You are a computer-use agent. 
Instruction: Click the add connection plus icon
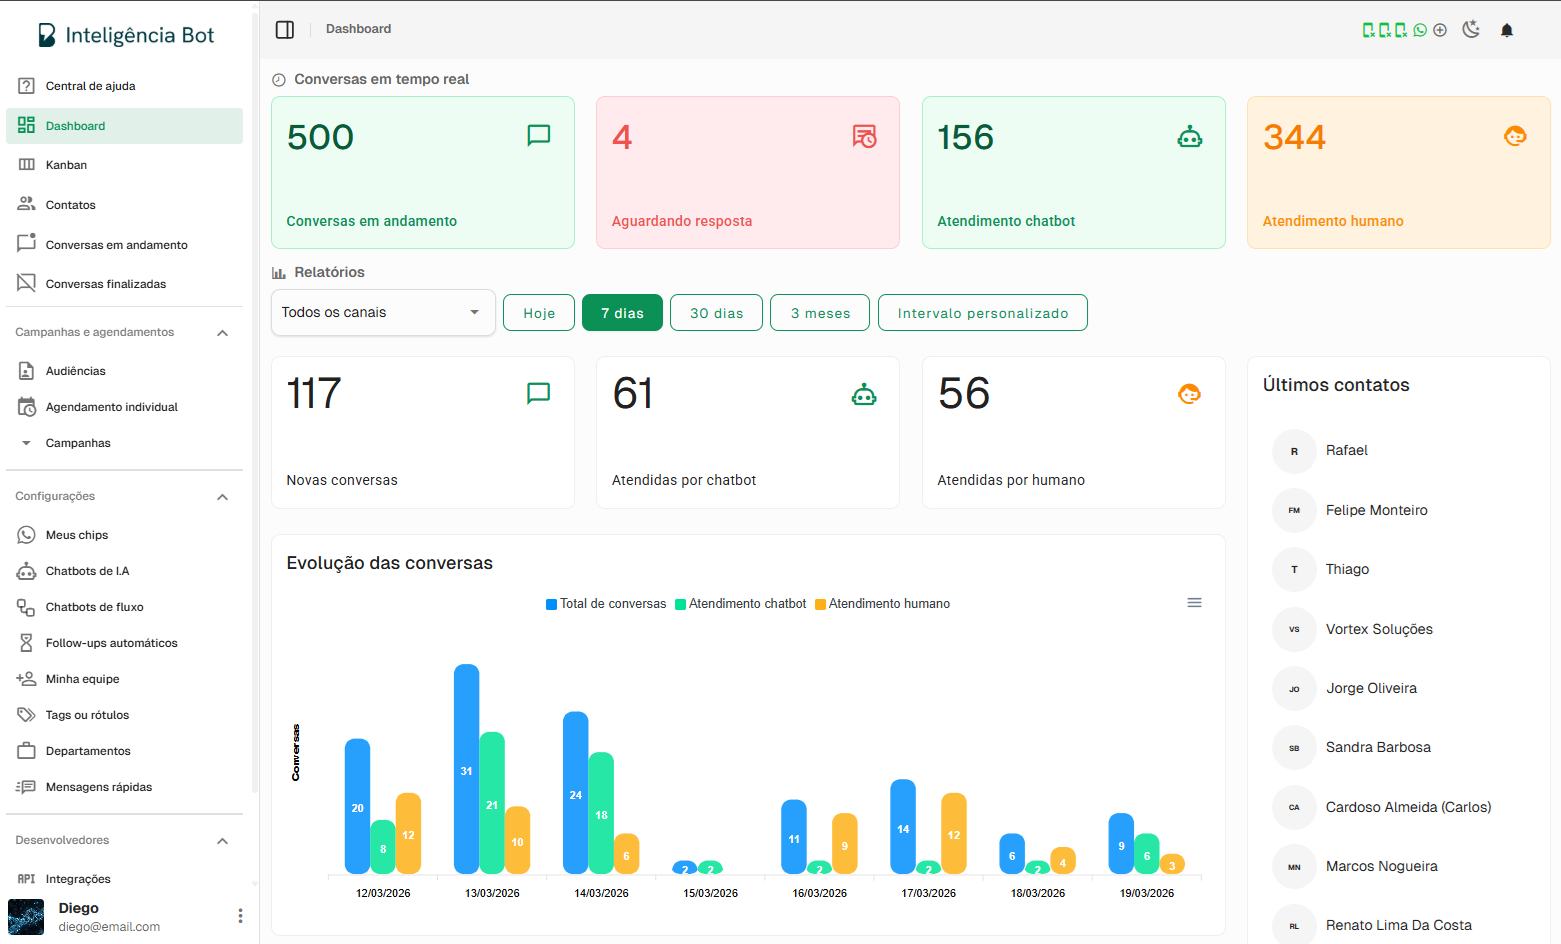coord(1440,30)
